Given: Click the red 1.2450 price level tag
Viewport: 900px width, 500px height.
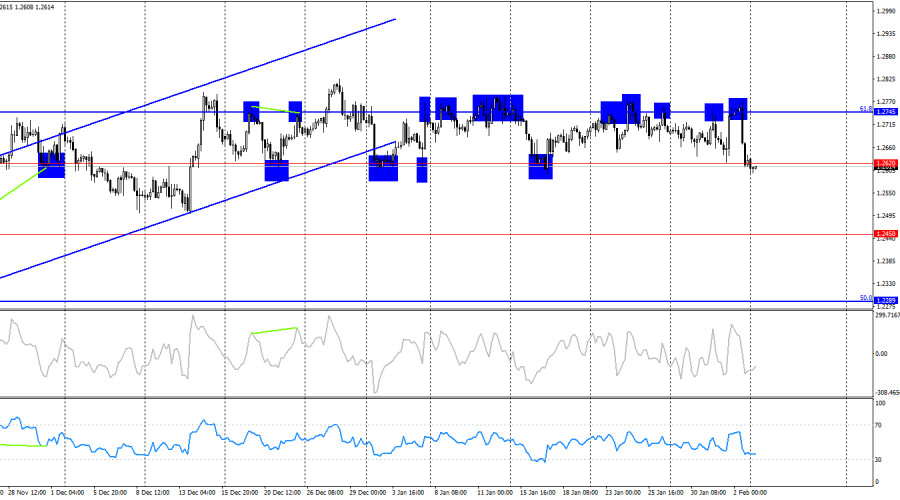Looking at the screenshot, I should 885,234.
